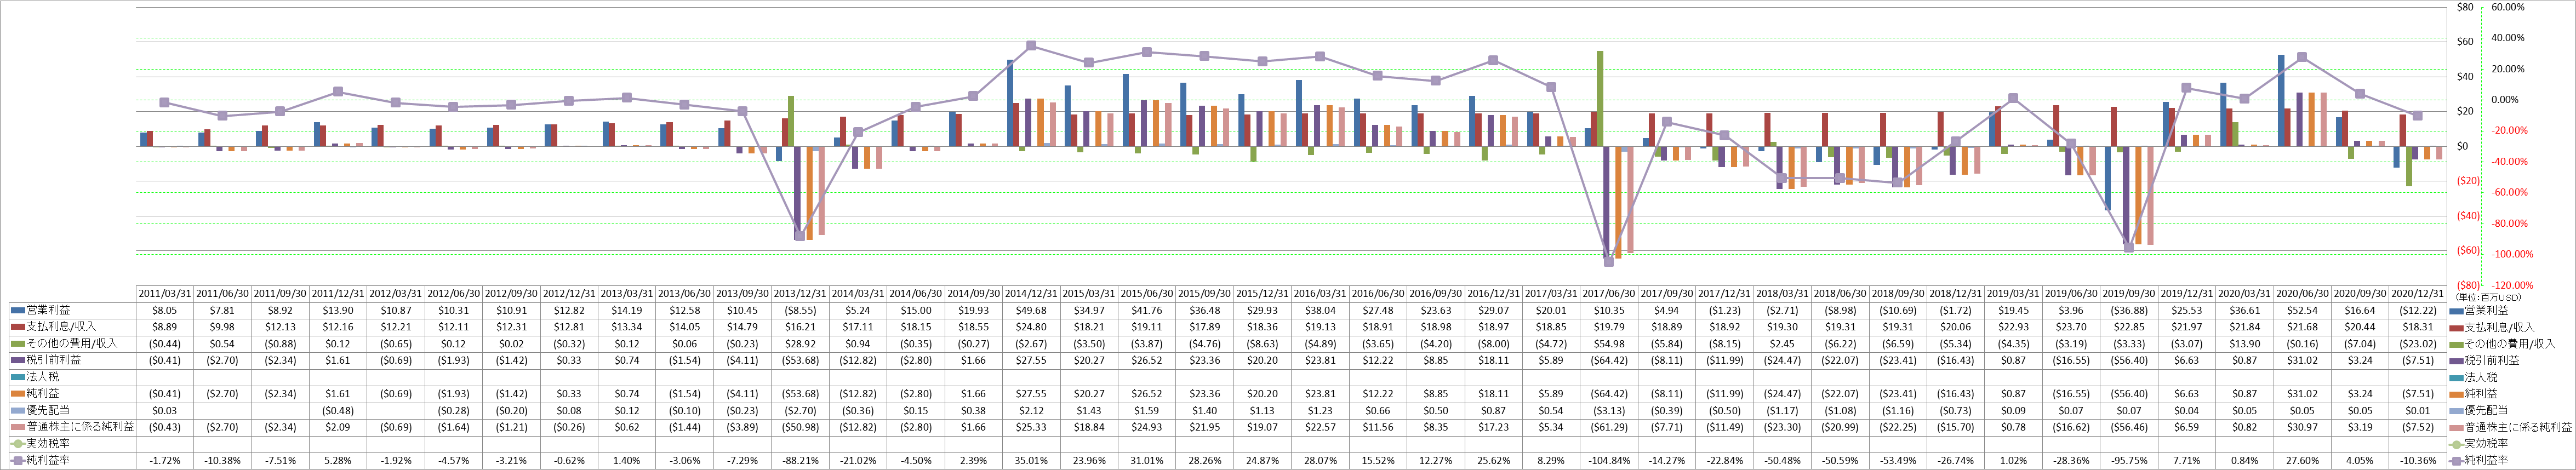The height and width of the screenshot is (470, 2576).
Task: Select the -88.21% net margin cell
Action: [800, 460]
